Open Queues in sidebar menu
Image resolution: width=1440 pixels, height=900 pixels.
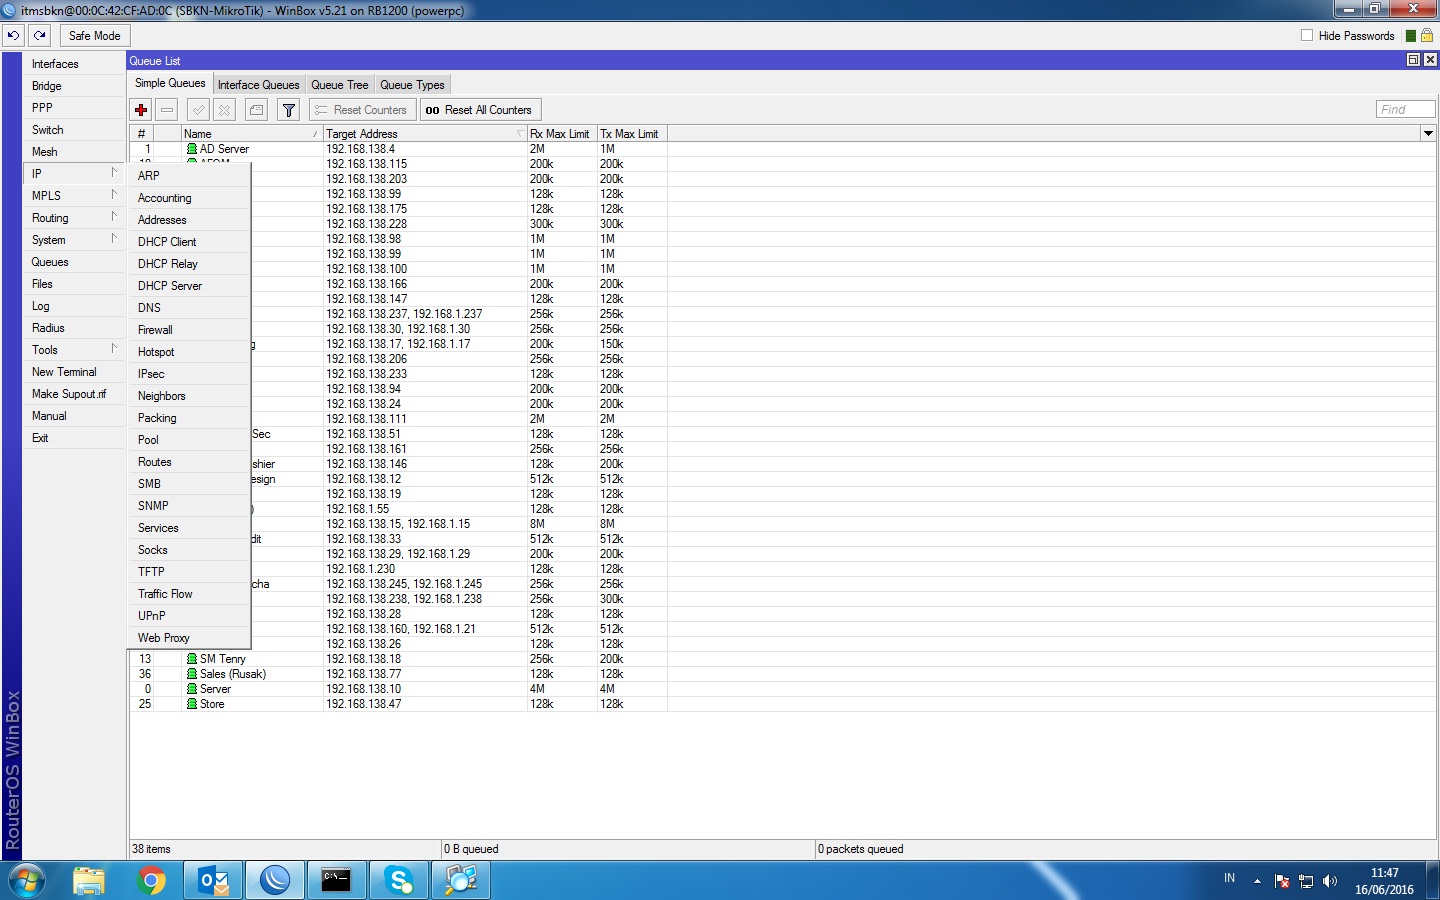pos(75,262)
